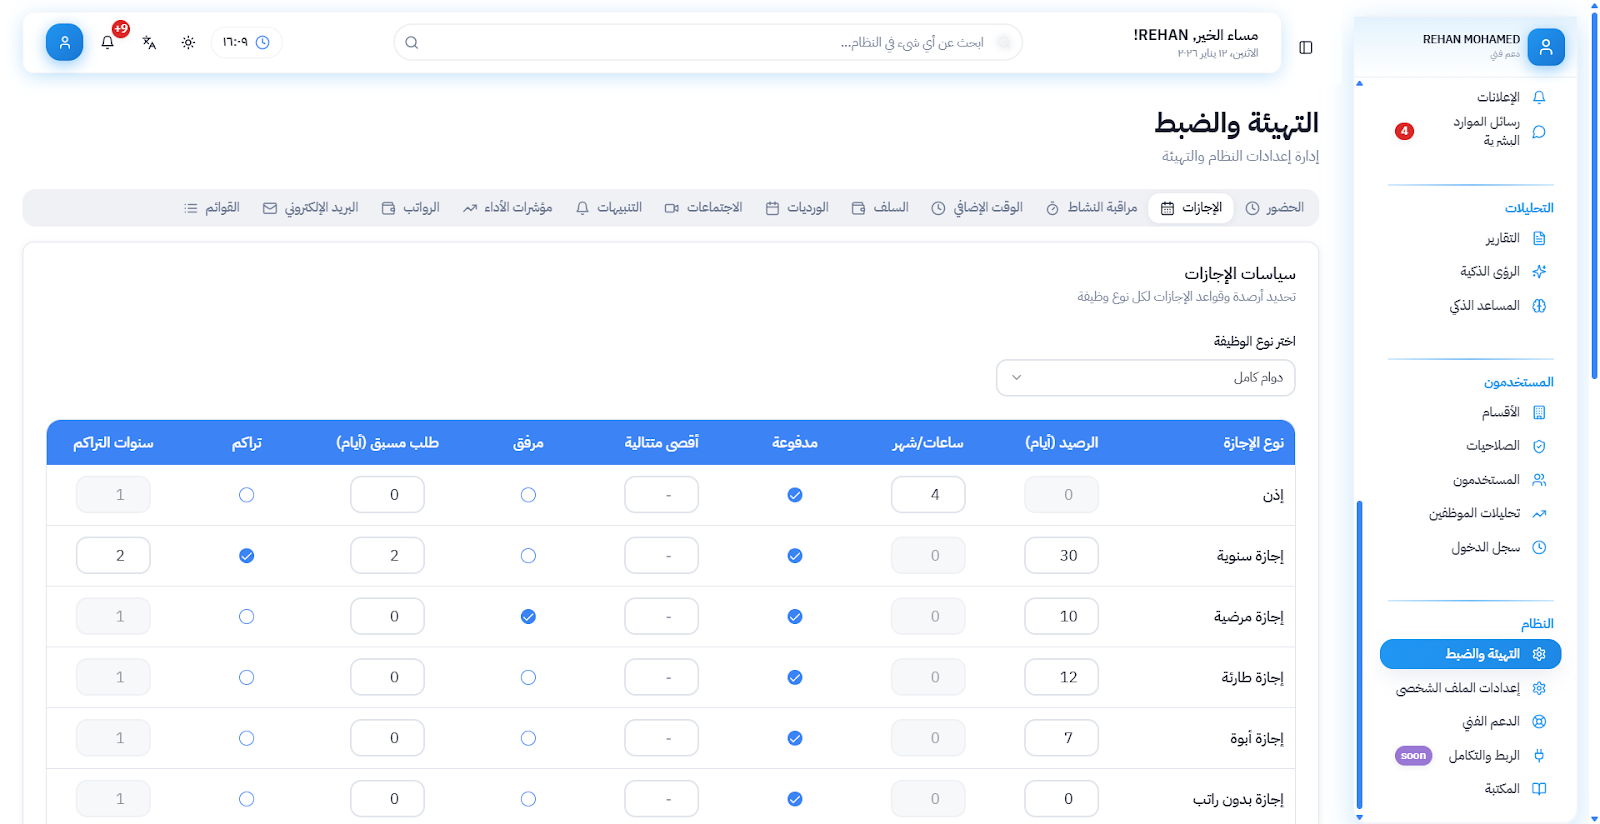Click the clock time indicator in header
Viewport: 1600px width, 824px height.
click(x=246, y=42)
